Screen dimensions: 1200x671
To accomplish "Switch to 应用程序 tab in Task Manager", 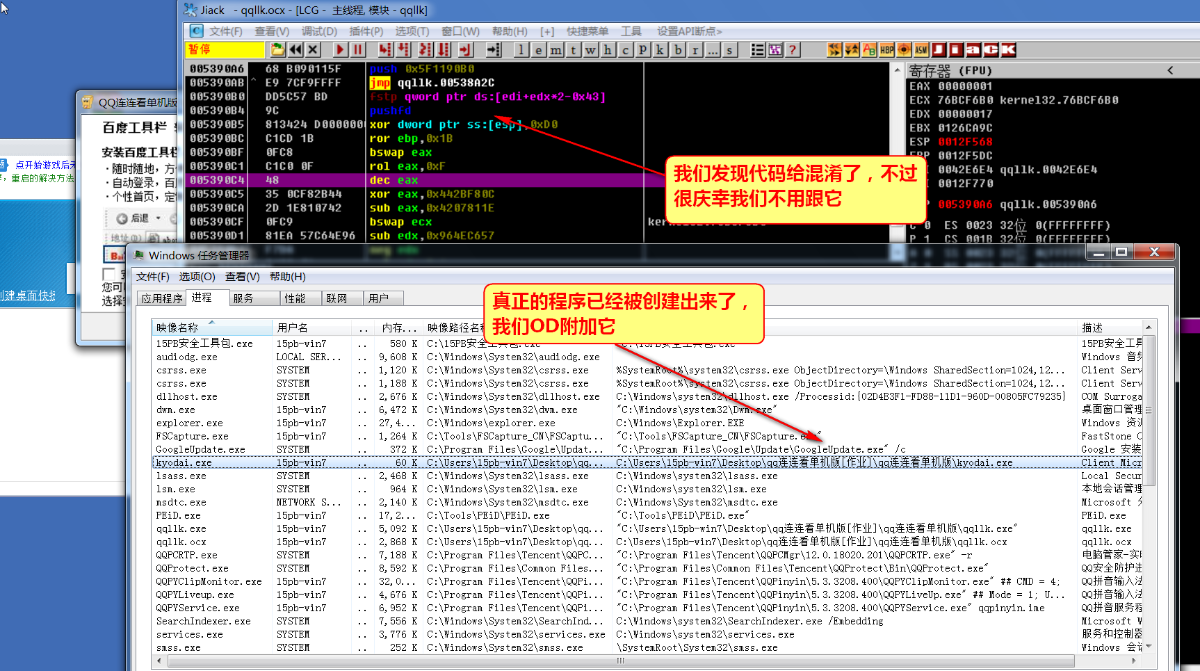I will (x=161, y=298).
